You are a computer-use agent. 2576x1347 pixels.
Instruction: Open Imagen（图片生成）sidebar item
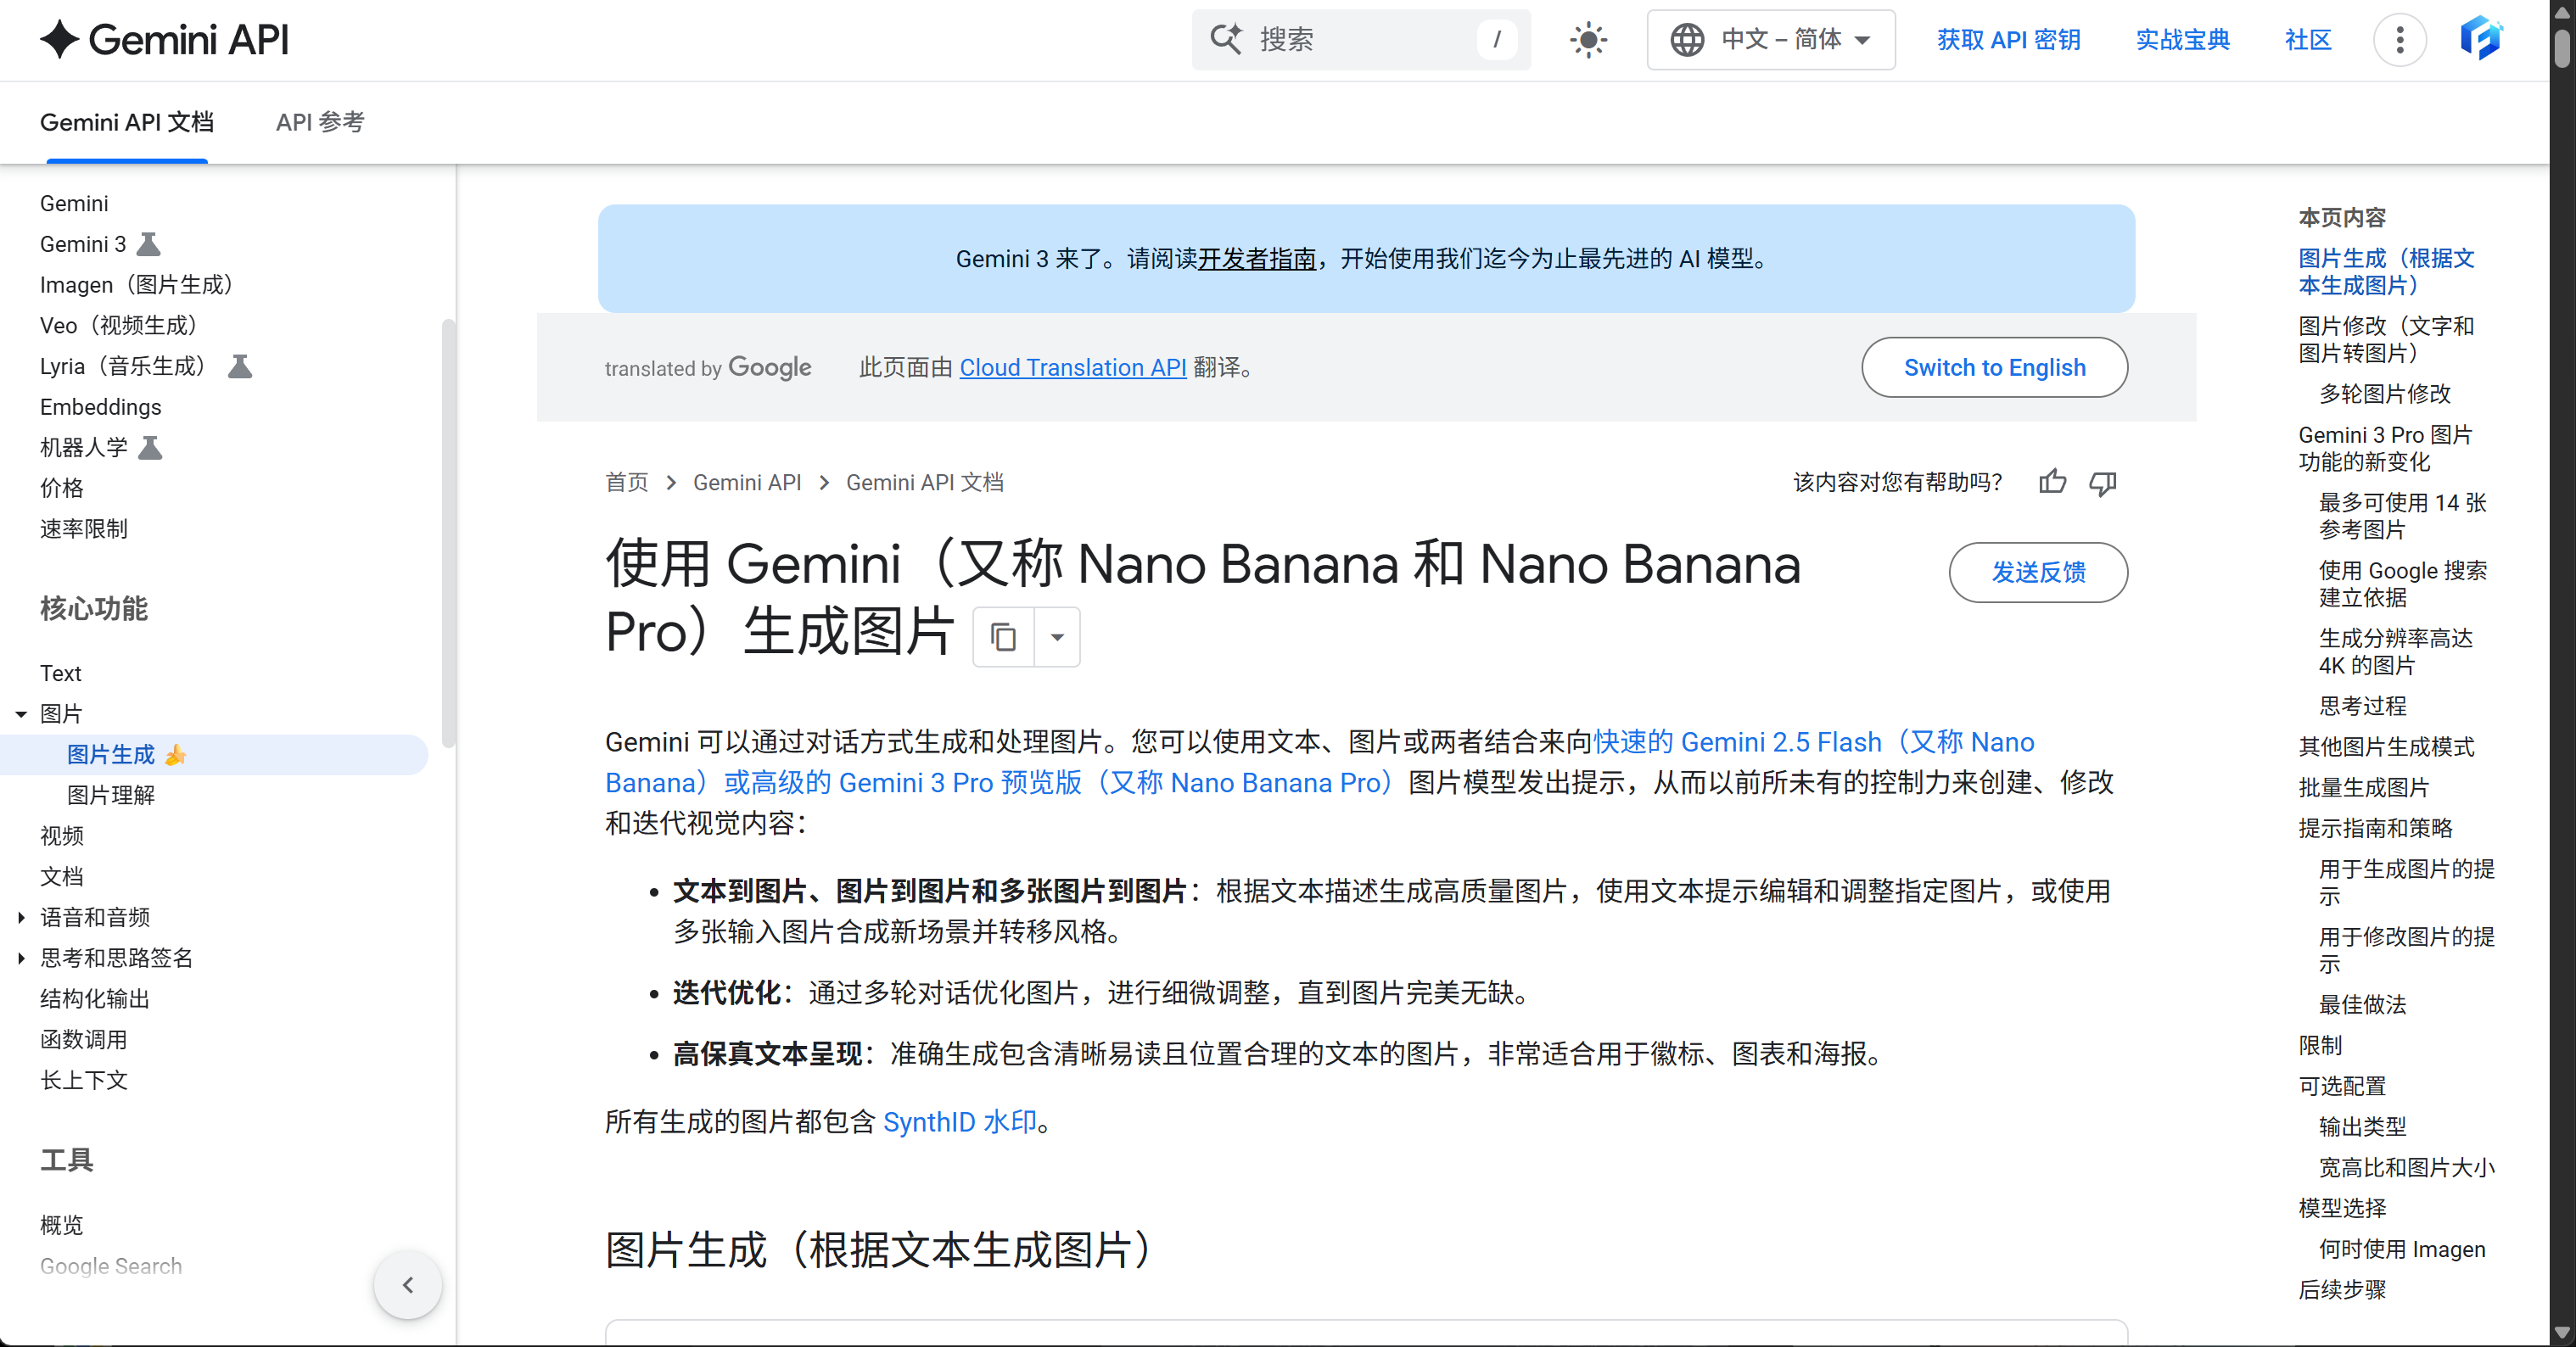pyautogui.click(x=141, y=285)
